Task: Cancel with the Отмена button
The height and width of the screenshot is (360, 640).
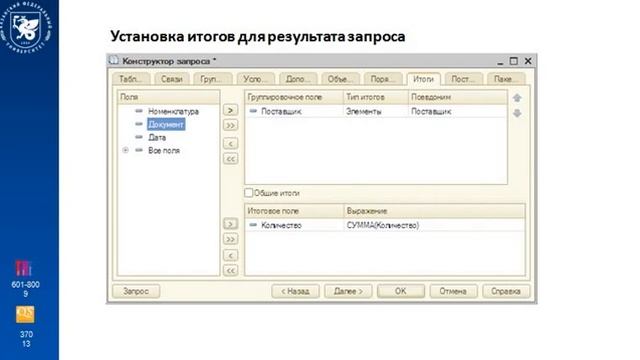Action: click(453, 291)
